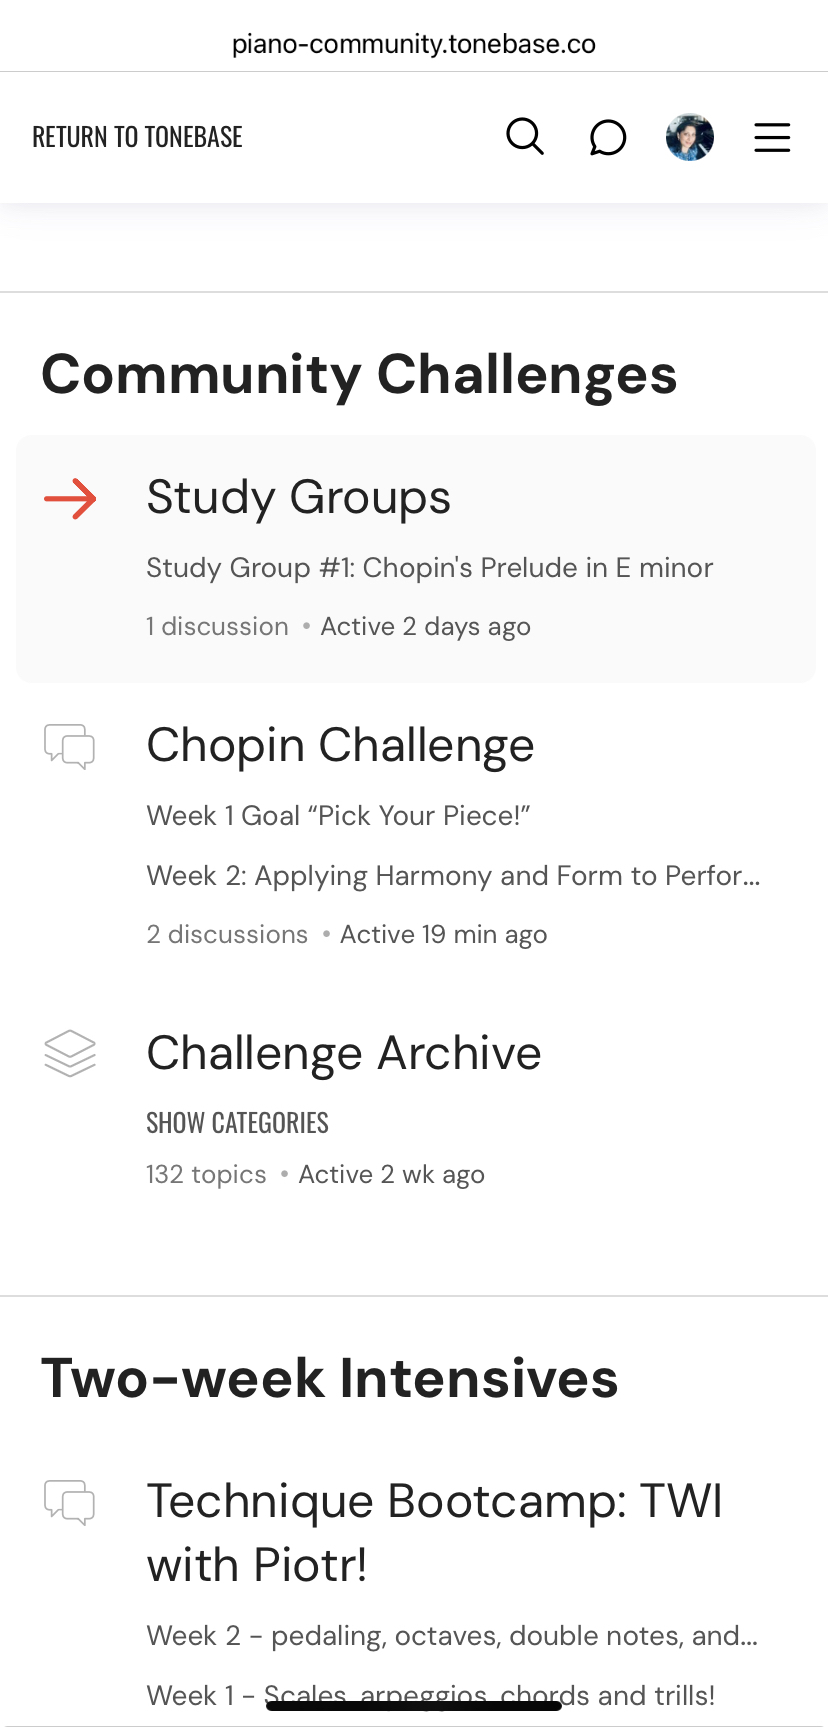Click the stacked layers icon beside Challenge Archive
The image size is (828, 1727).
70,1054
